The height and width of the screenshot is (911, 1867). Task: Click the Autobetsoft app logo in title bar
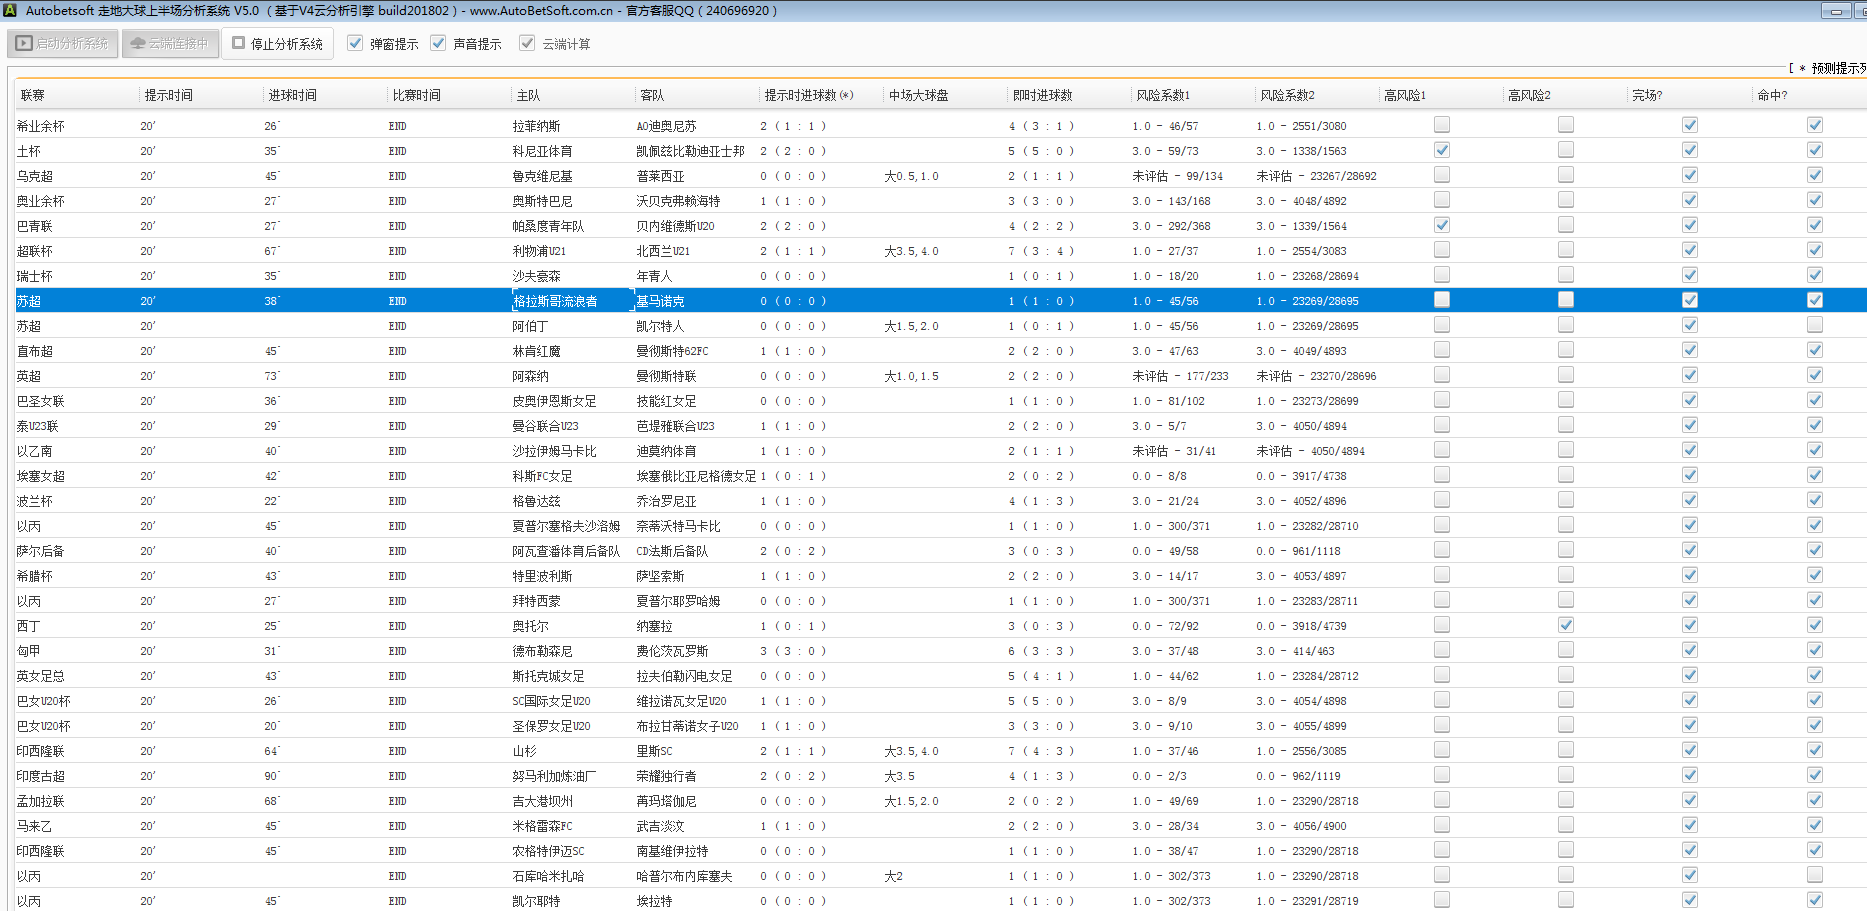(9, 11)
